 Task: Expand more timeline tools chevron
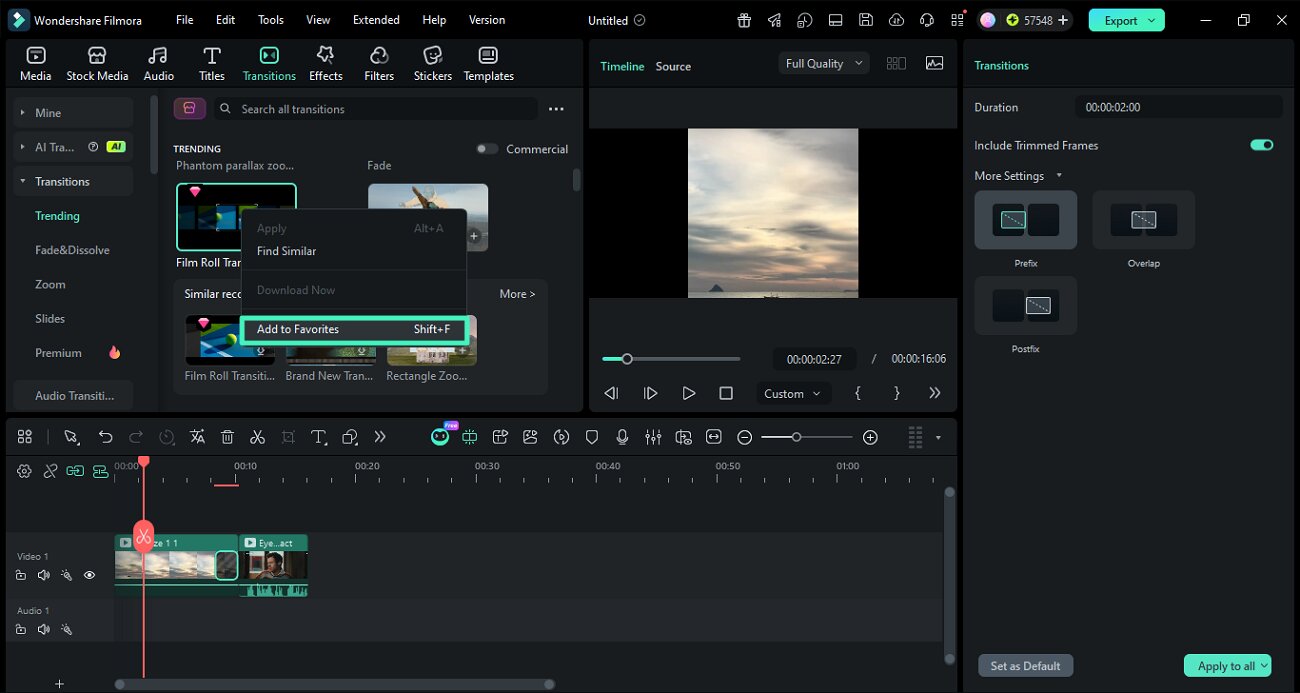379,437
